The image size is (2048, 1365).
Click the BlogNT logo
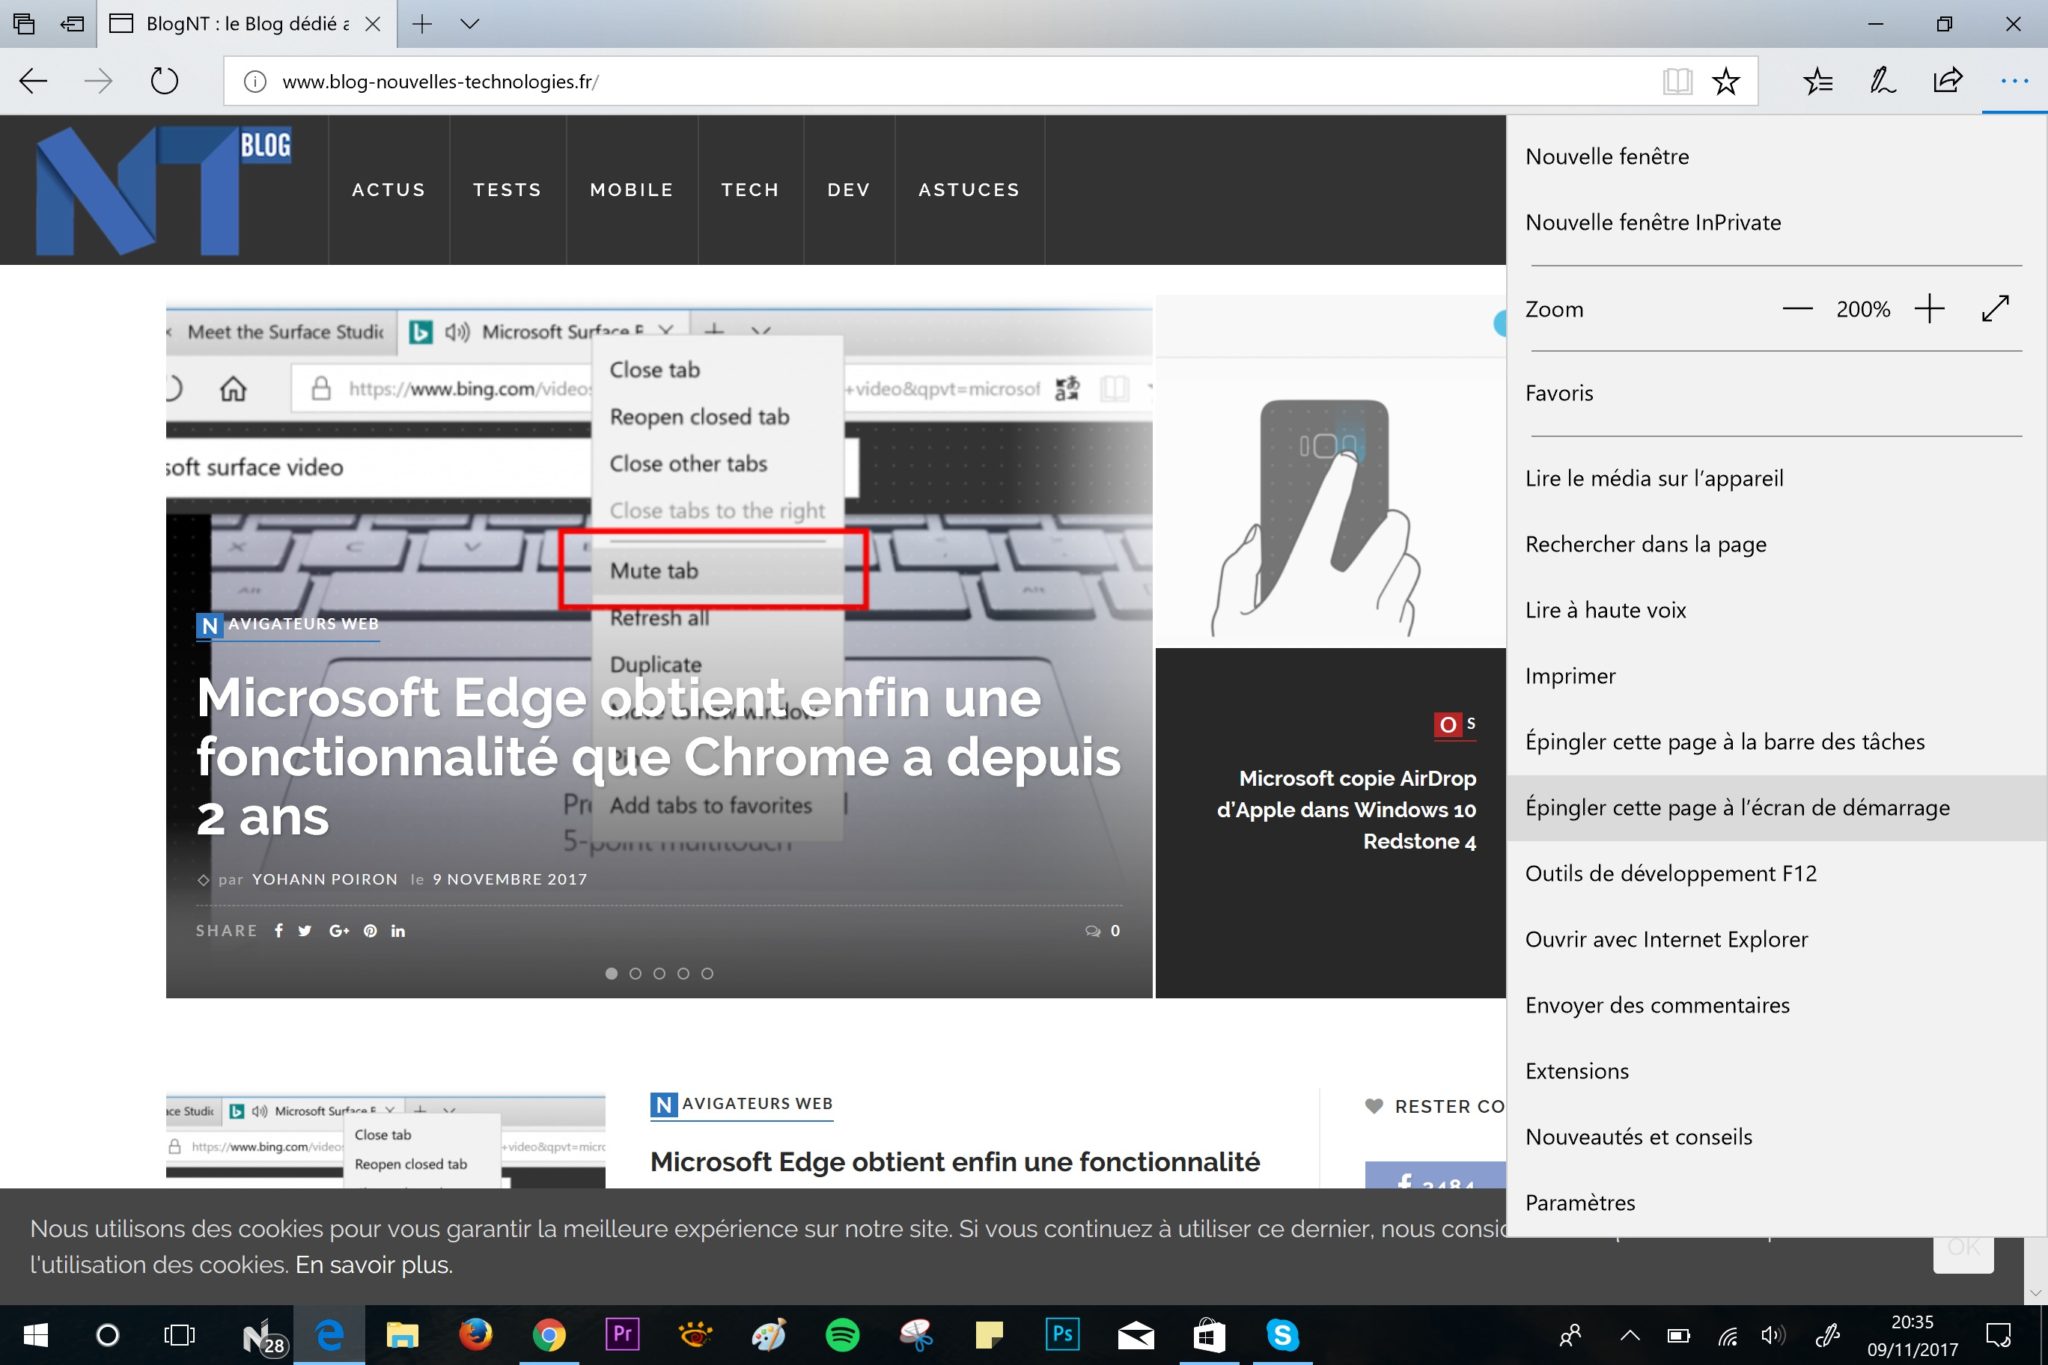163,190
